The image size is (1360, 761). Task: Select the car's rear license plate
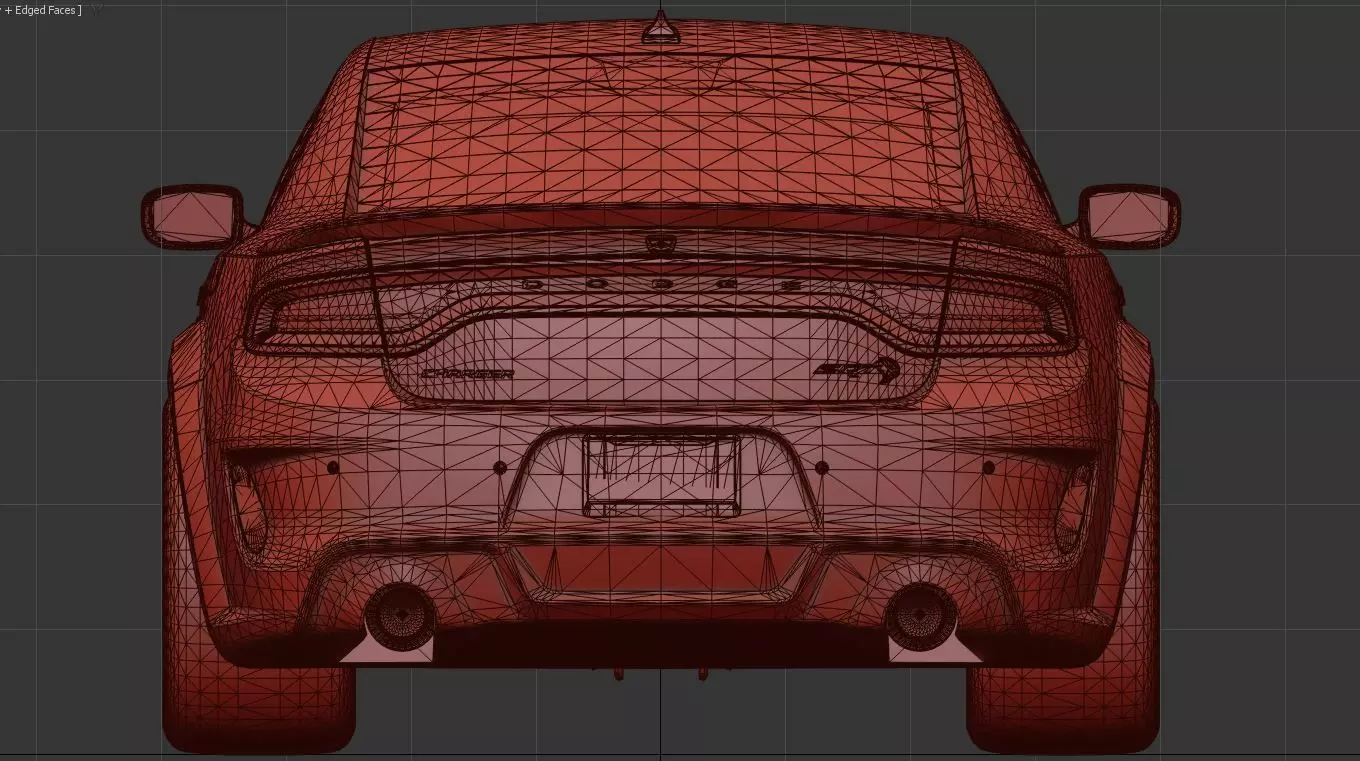[x=661, y=474]
